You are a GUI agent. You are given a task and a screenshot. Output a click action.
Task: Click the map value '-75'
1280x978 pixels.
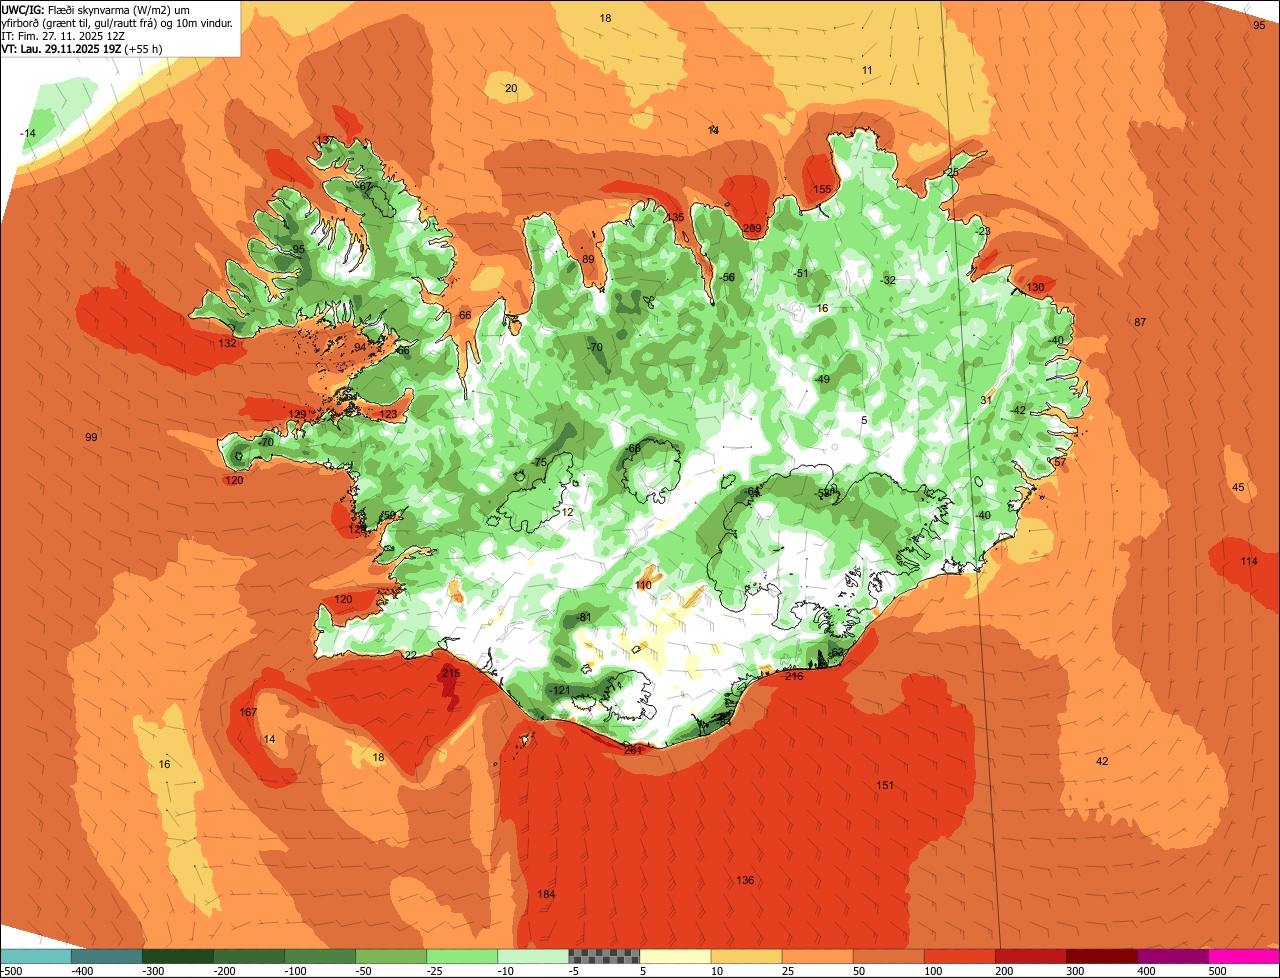click(539, 462)
